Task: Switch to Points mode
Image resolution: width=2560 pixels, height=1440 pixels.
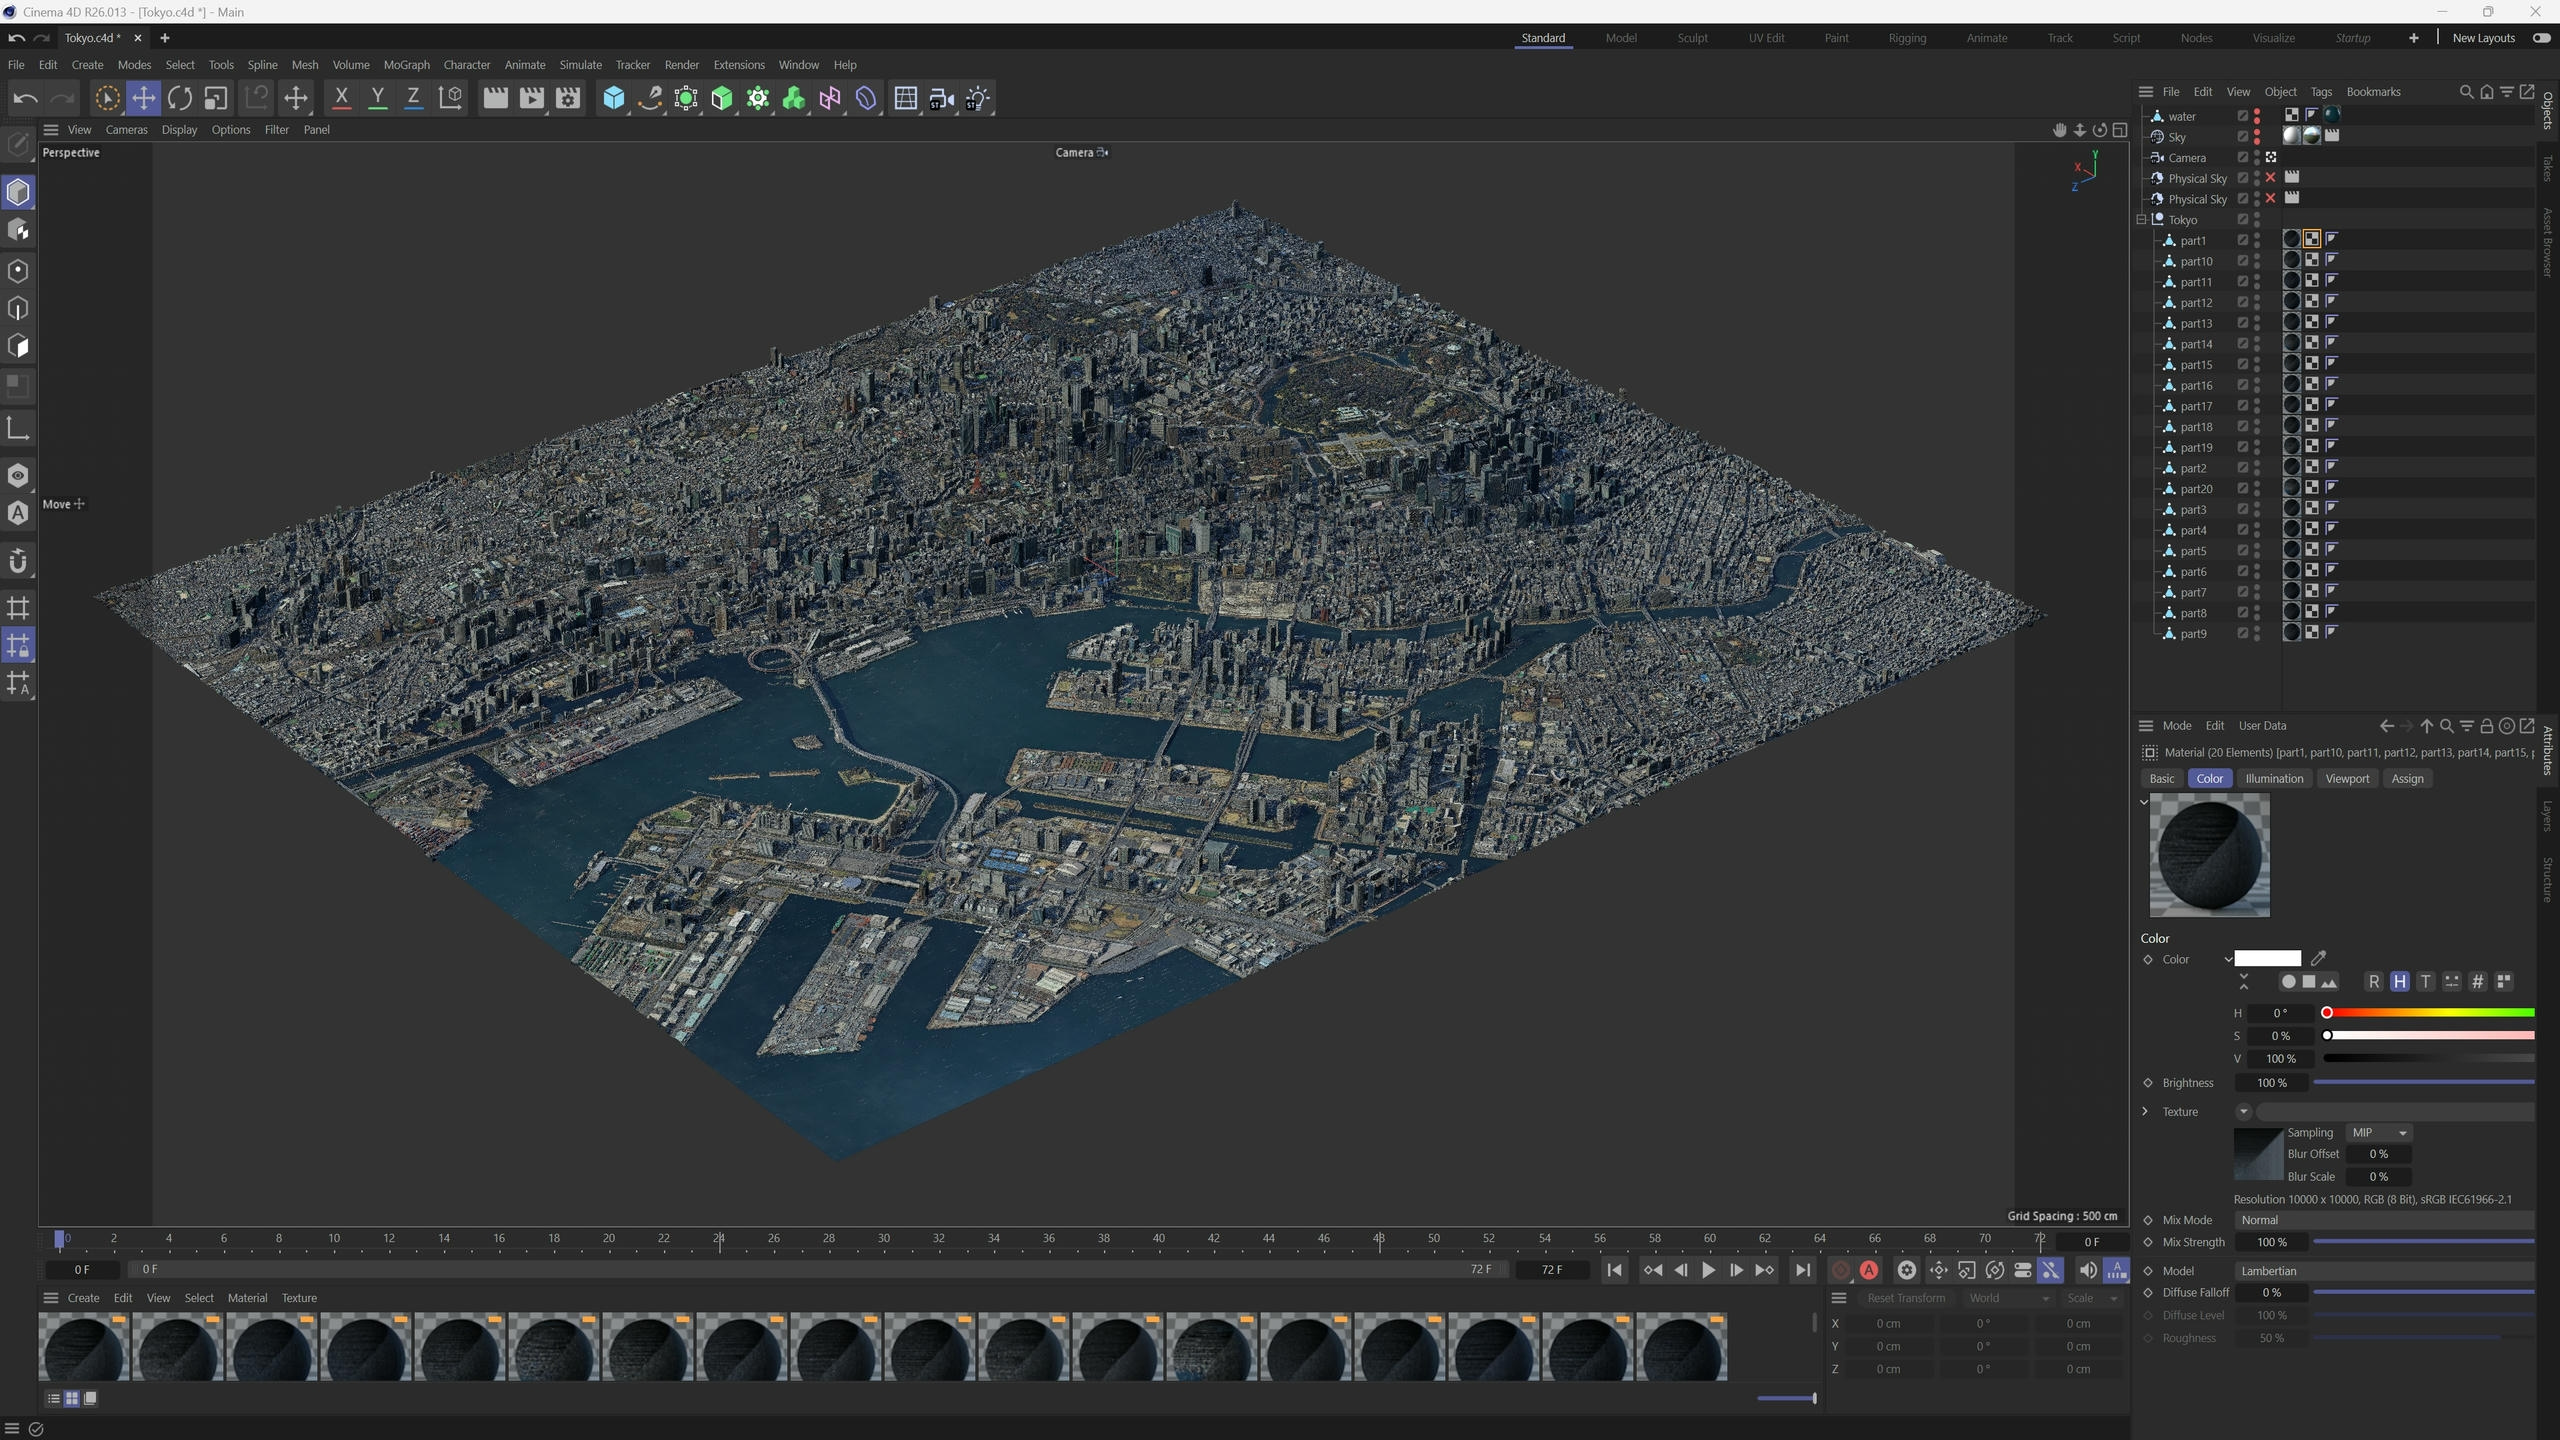Action: (x=18, y=270)
